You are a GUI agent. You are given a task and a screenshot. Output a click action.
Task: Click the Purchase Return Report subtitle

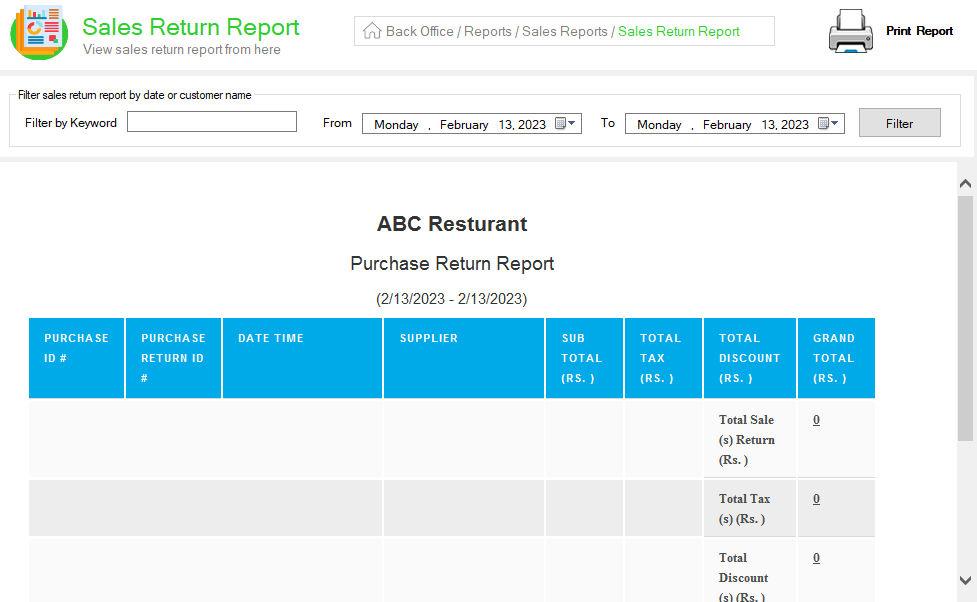pos(452,264)
